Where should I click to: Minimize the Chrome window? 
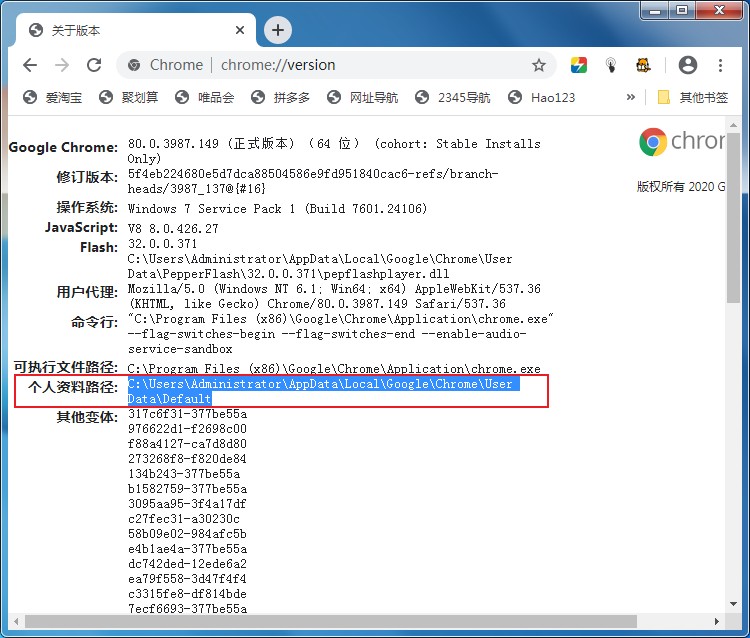click(x=655, y=11)
